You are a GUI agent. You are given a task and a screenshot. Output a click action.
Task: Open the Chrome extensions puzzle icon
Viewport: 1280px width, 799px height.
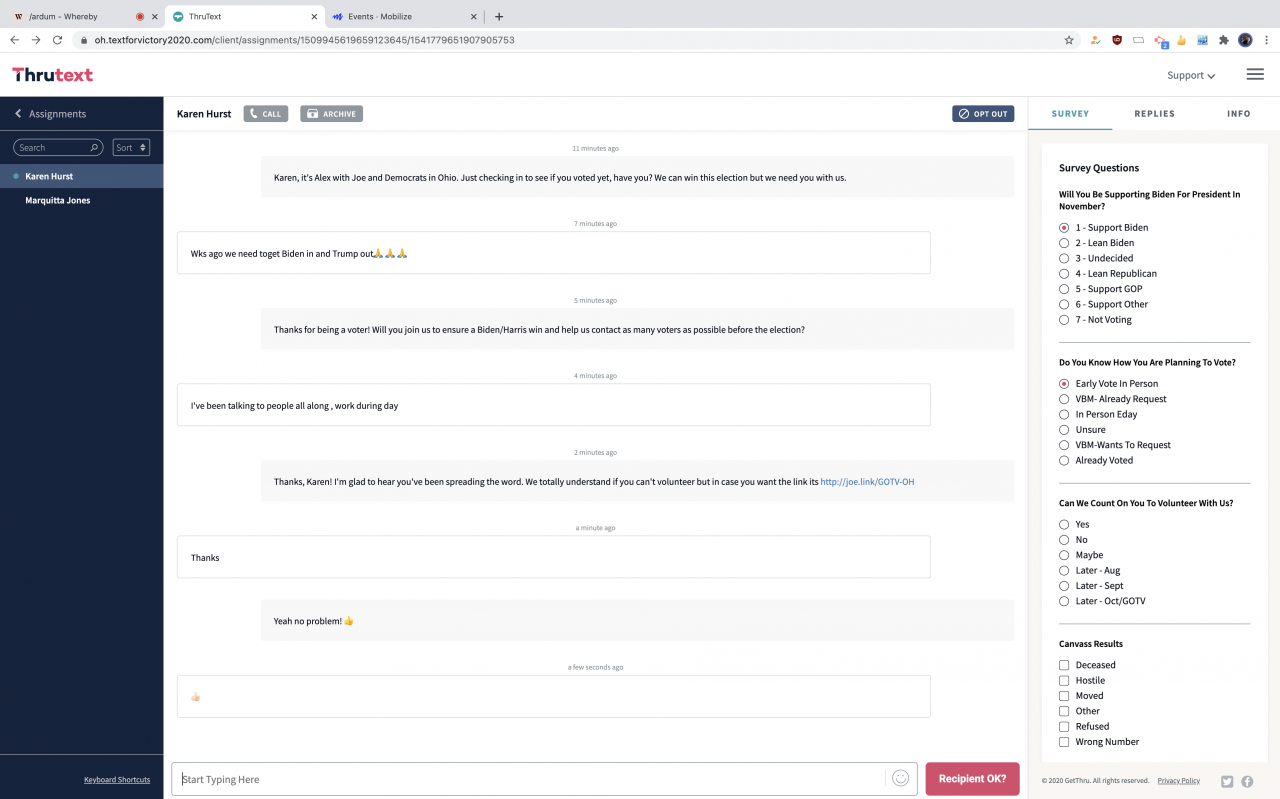[1223, 40]
